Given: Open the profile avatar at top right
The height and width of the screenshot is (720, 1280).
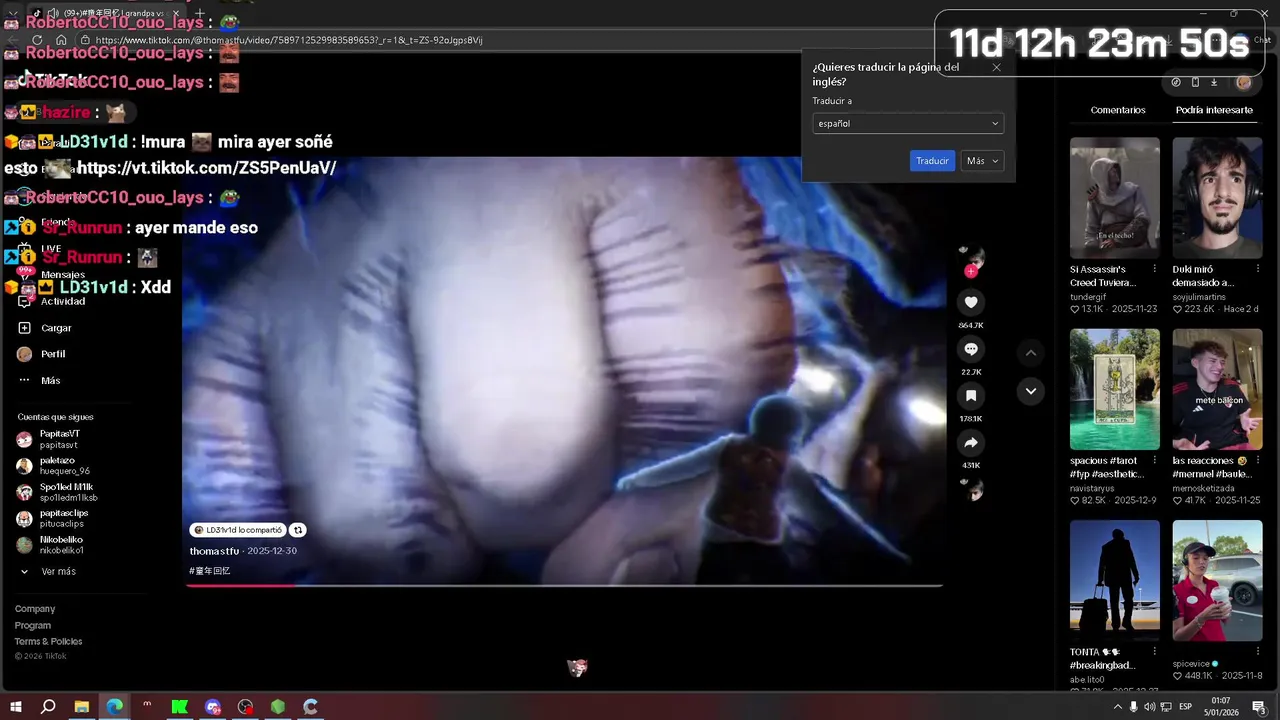Looking at the screenshot, I should pyautogui.click(x=1243, y=82).
